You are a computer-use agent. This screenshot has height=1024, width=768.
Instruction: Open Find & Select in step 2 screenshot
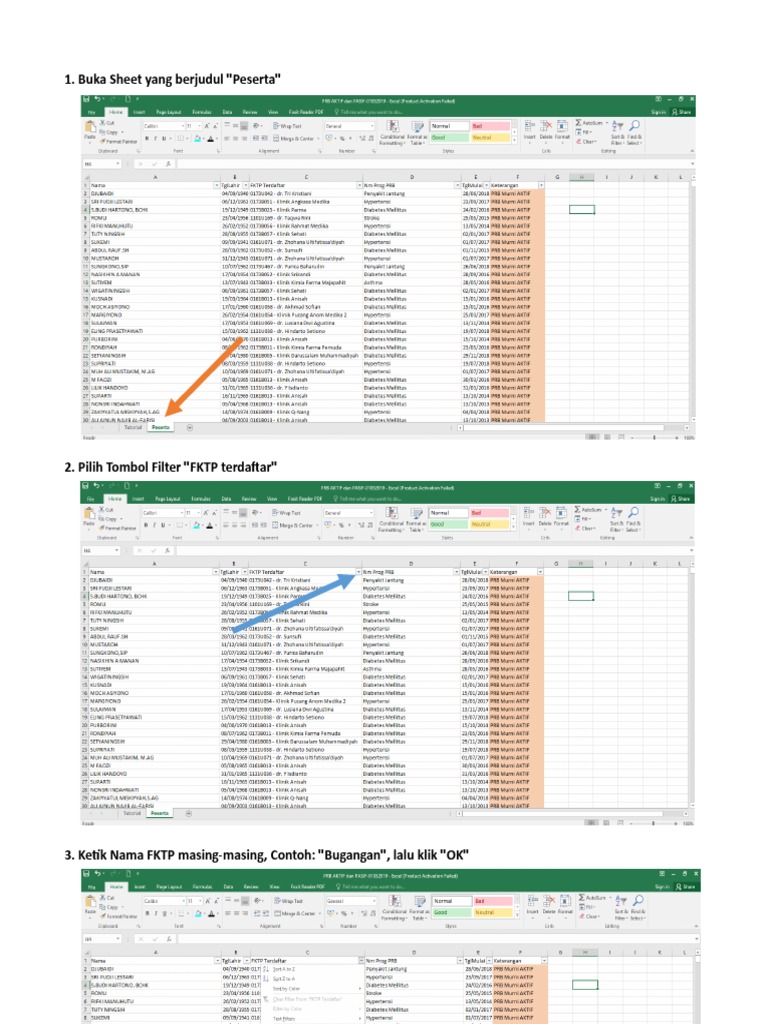click(633, 518)
